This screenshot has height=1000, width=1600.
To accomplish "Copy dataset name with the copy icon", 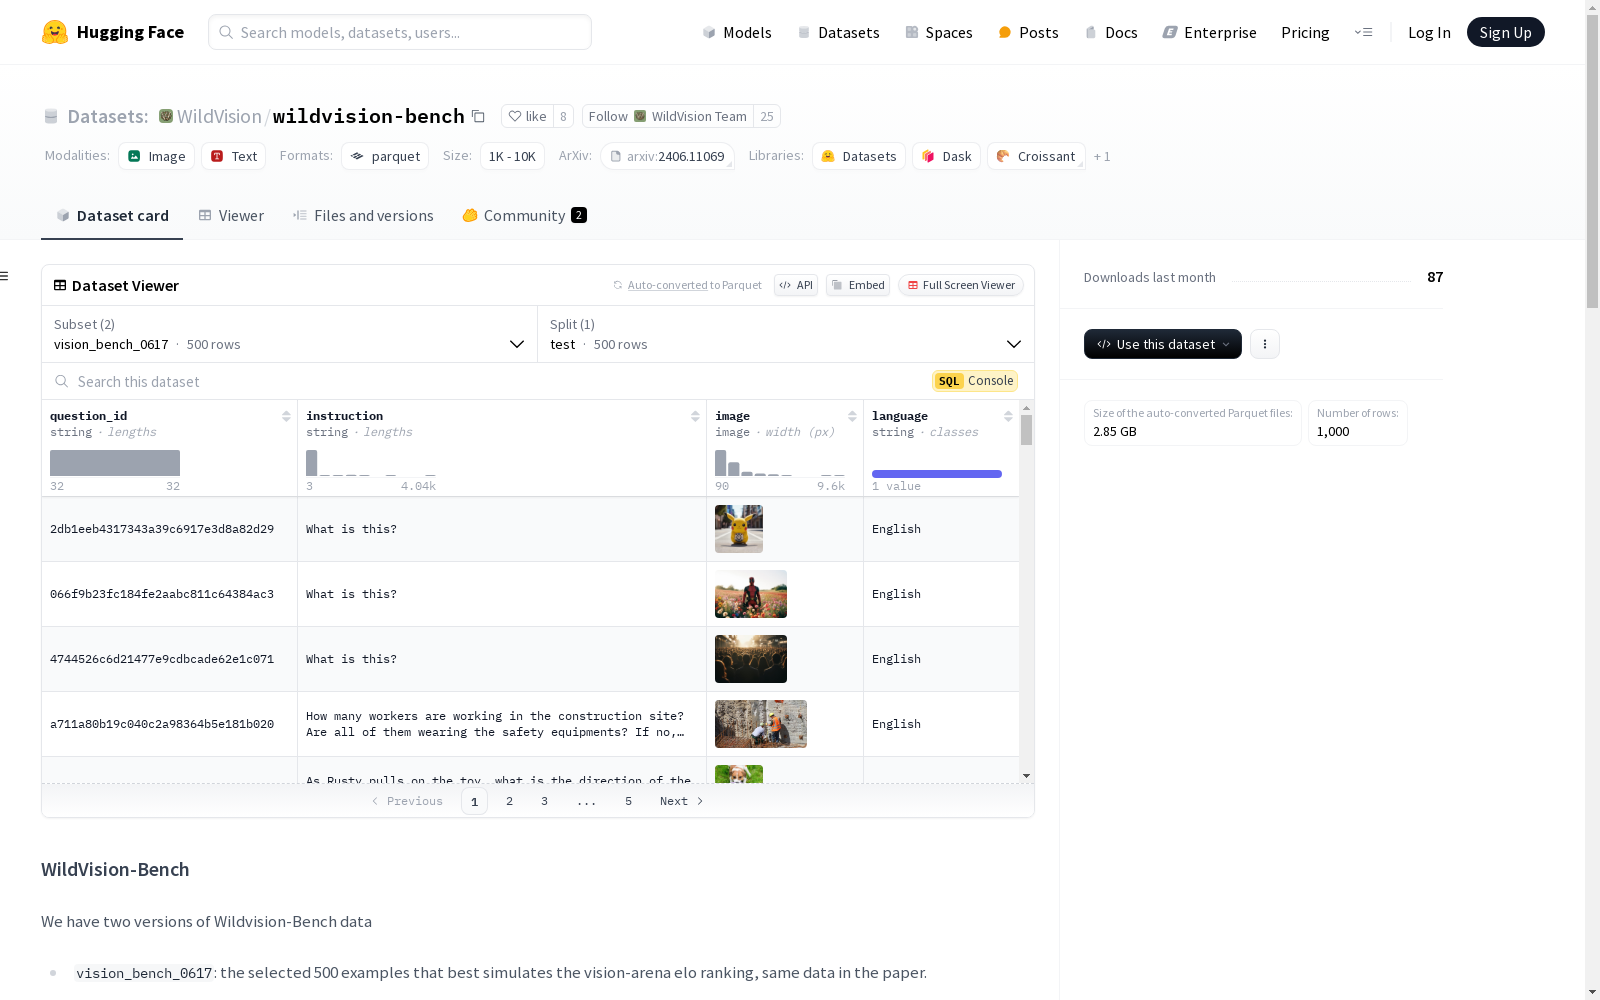I will 478,116.
